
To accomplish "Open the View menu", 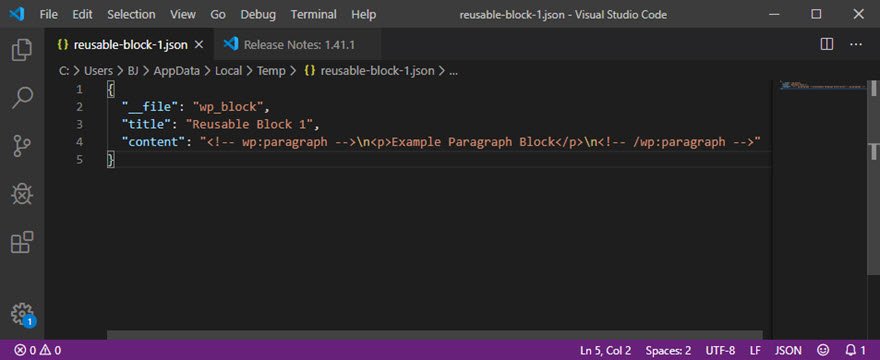I will pos(182,15).
